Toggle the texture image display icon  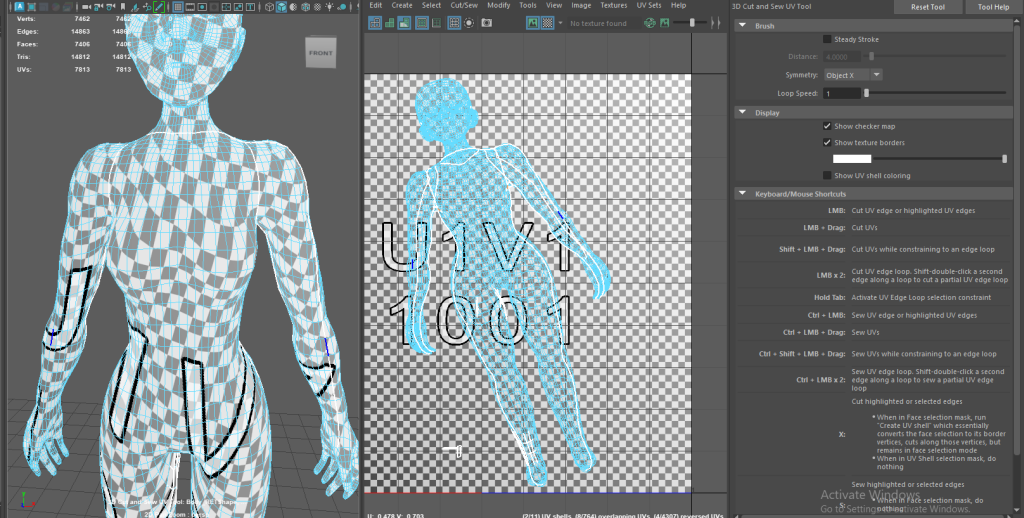click(x=532, y=22)
